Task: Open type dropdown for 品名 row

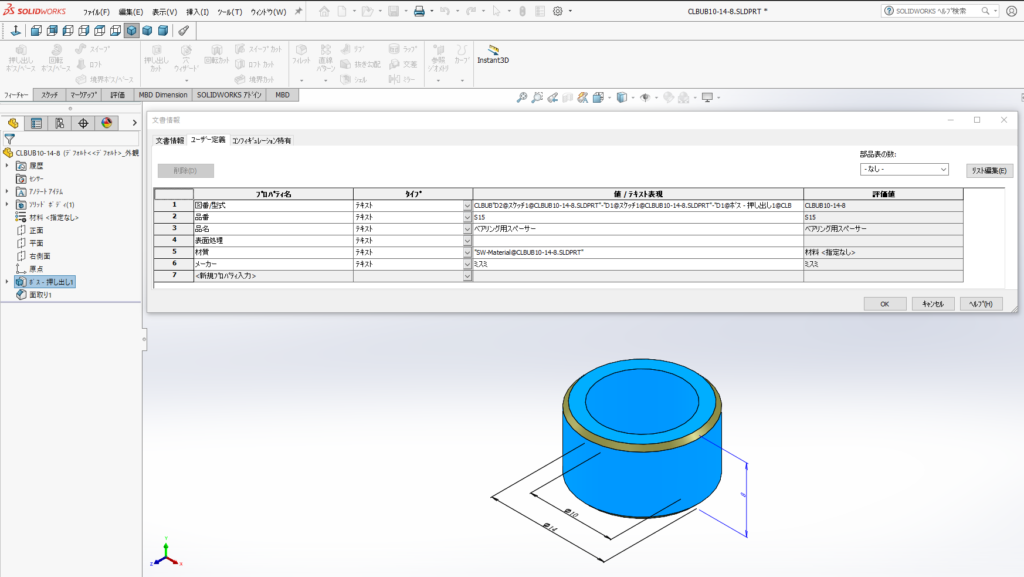Action: coord(467,228)
